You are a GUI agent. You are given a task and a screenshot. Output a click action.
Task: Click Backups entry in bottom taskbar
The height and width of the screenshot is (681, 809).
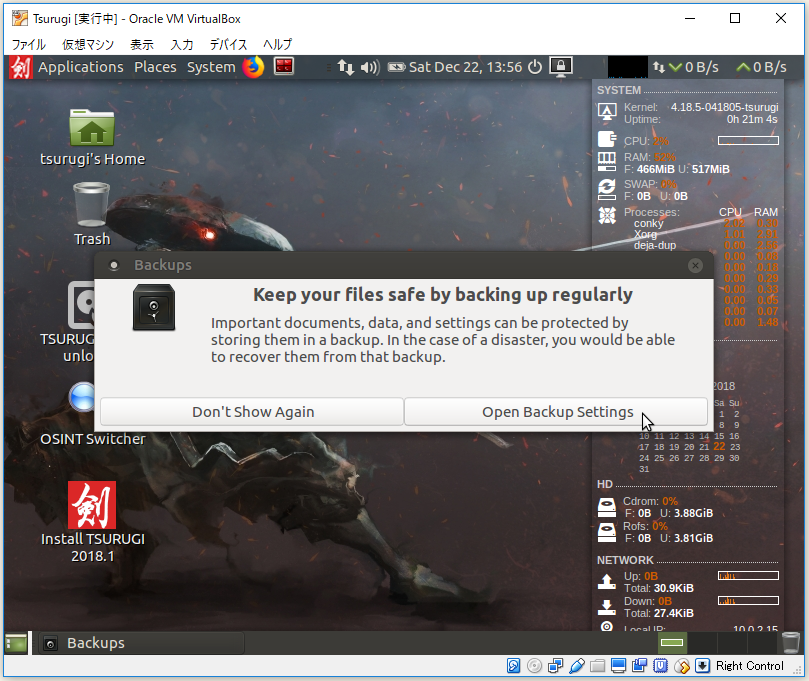(x=141, y=643)
